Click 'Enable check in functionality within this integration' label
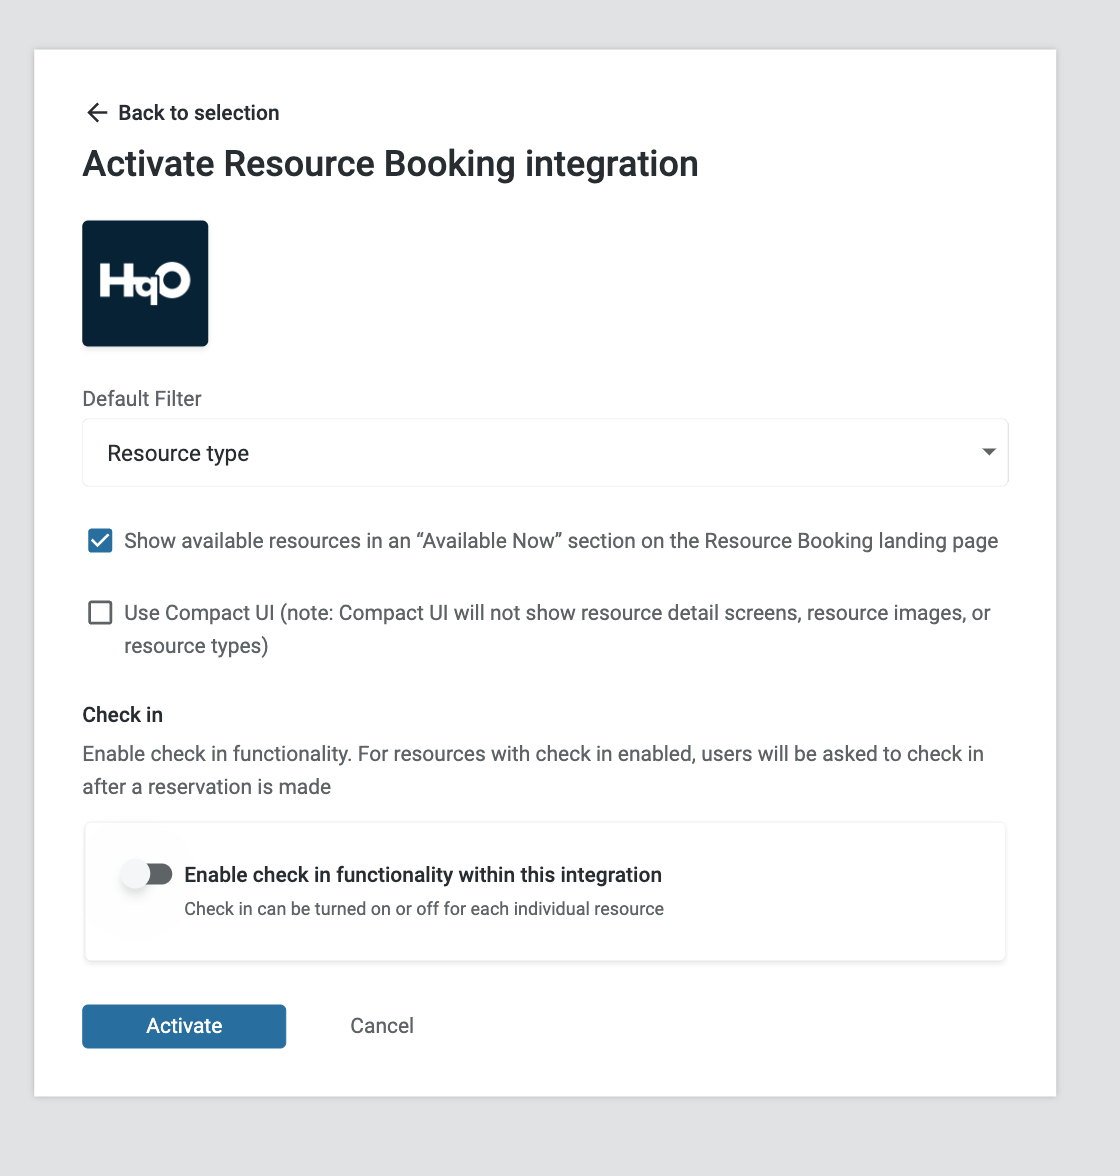 pyautogui.click(x=423, y=874)
